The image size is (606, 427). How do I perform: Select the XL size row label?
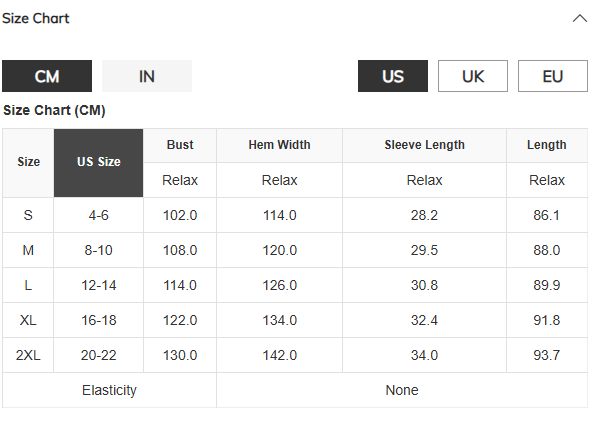pyautogui.click(x=28, y=320)
